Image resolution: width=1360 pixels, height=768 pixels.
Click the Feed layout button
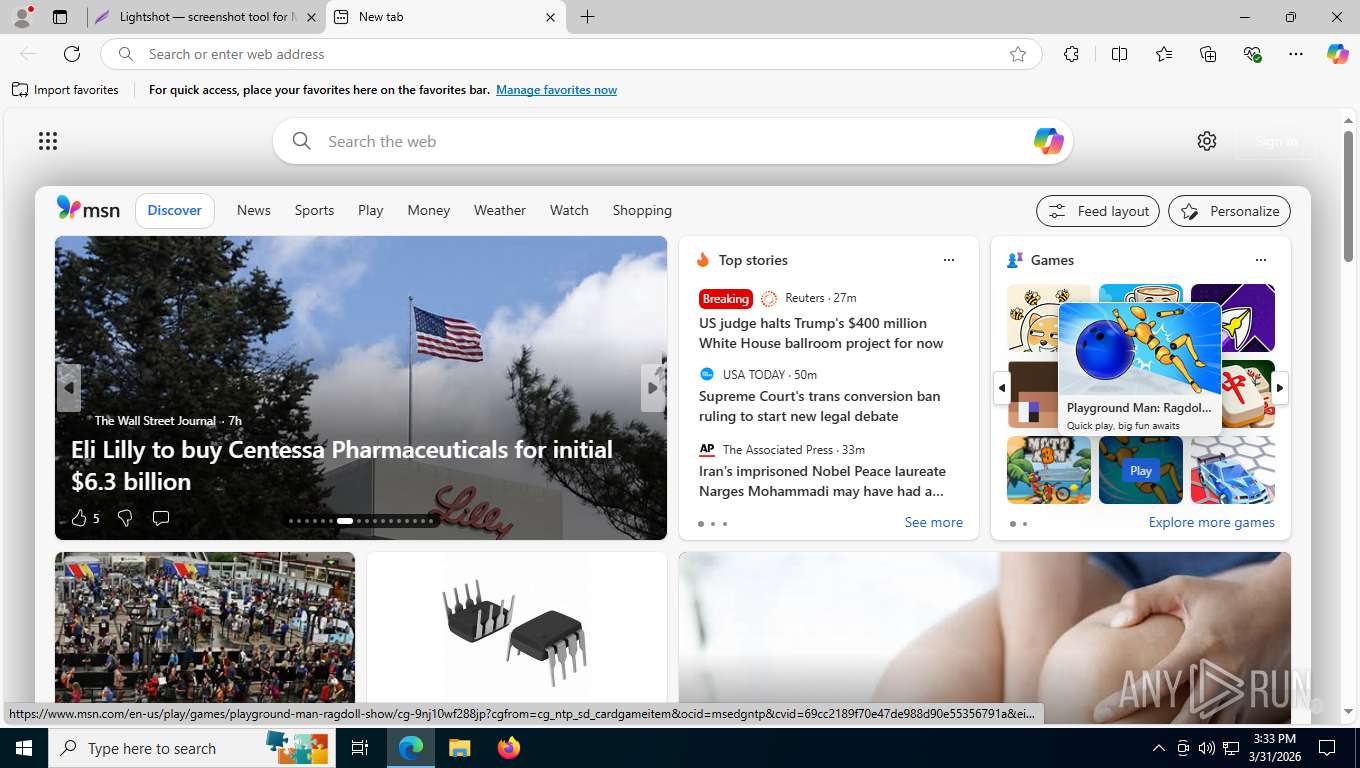click(1098, 211)
